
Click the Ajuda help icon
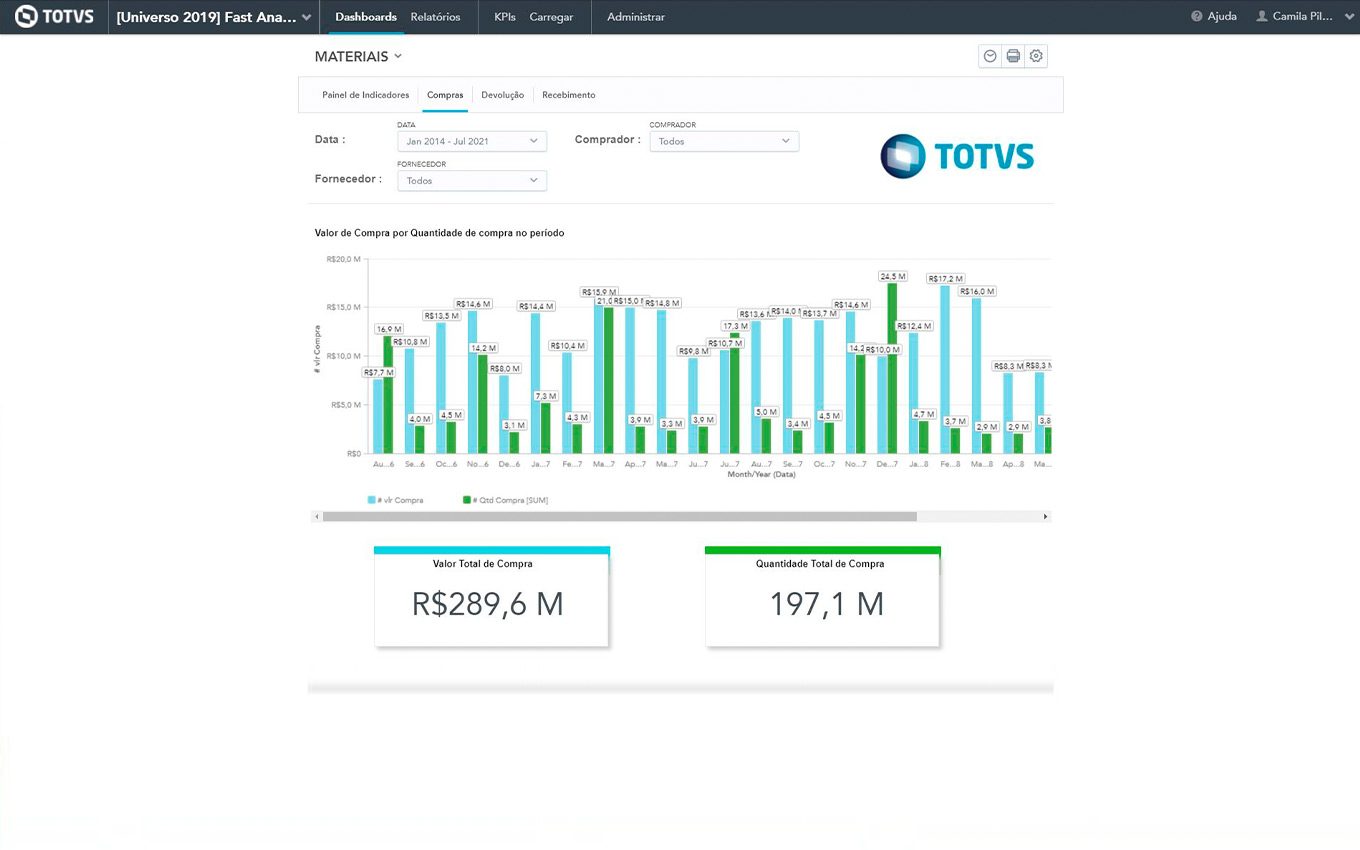(x=1197, y=17)
